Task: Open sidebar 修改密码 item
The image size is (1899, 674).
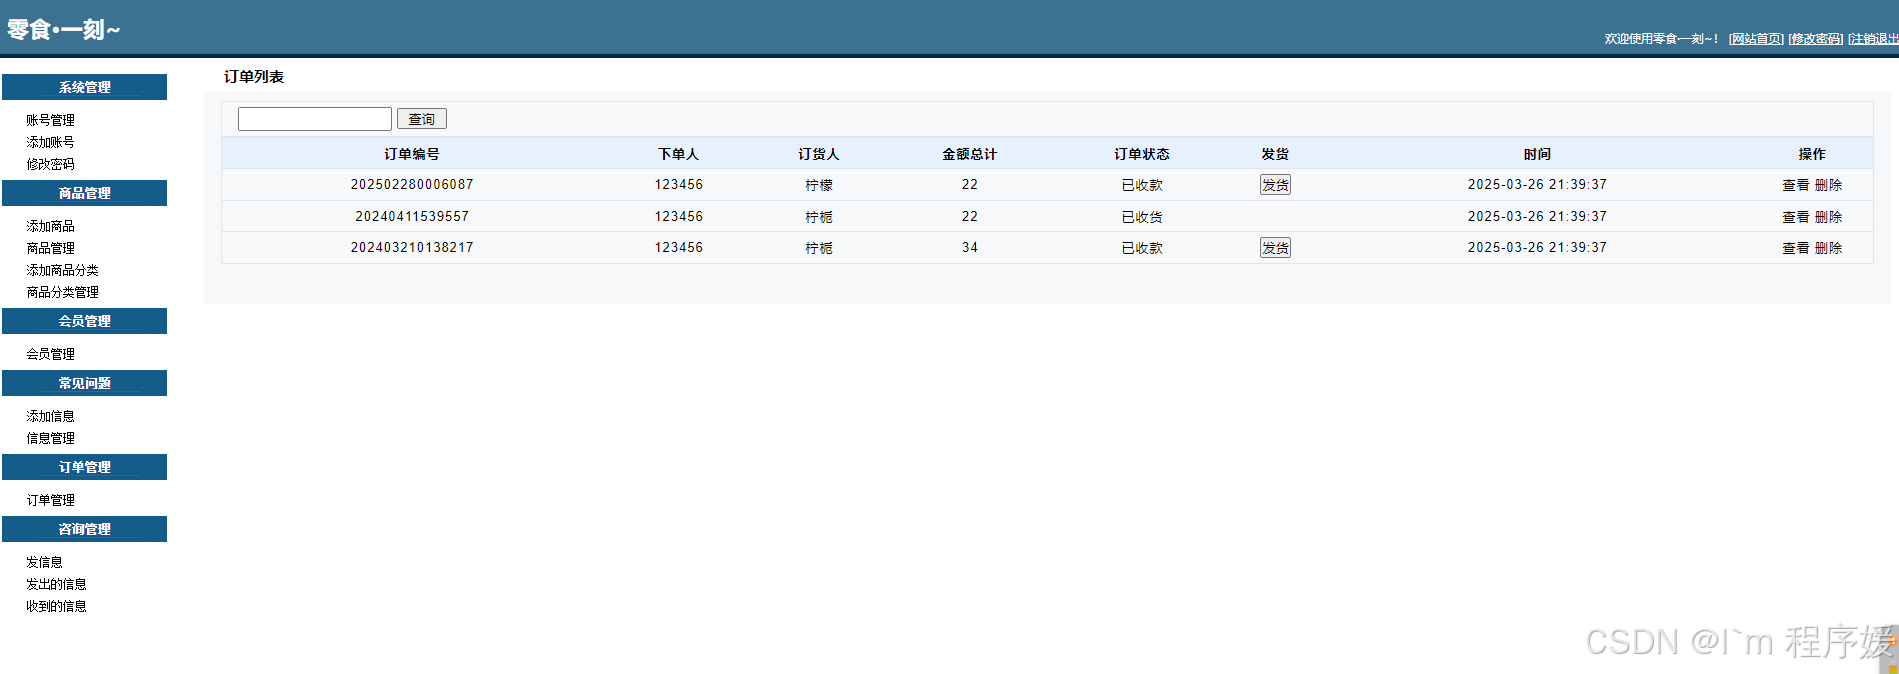Action: 50,164
